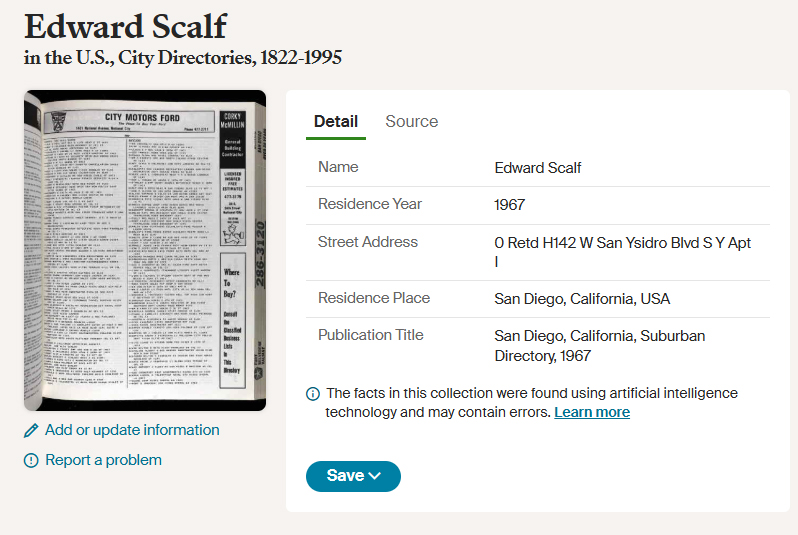Screen dimensions: 798x535
Task: Click the info circle icon by the AI notice
Action: (313, 394)
